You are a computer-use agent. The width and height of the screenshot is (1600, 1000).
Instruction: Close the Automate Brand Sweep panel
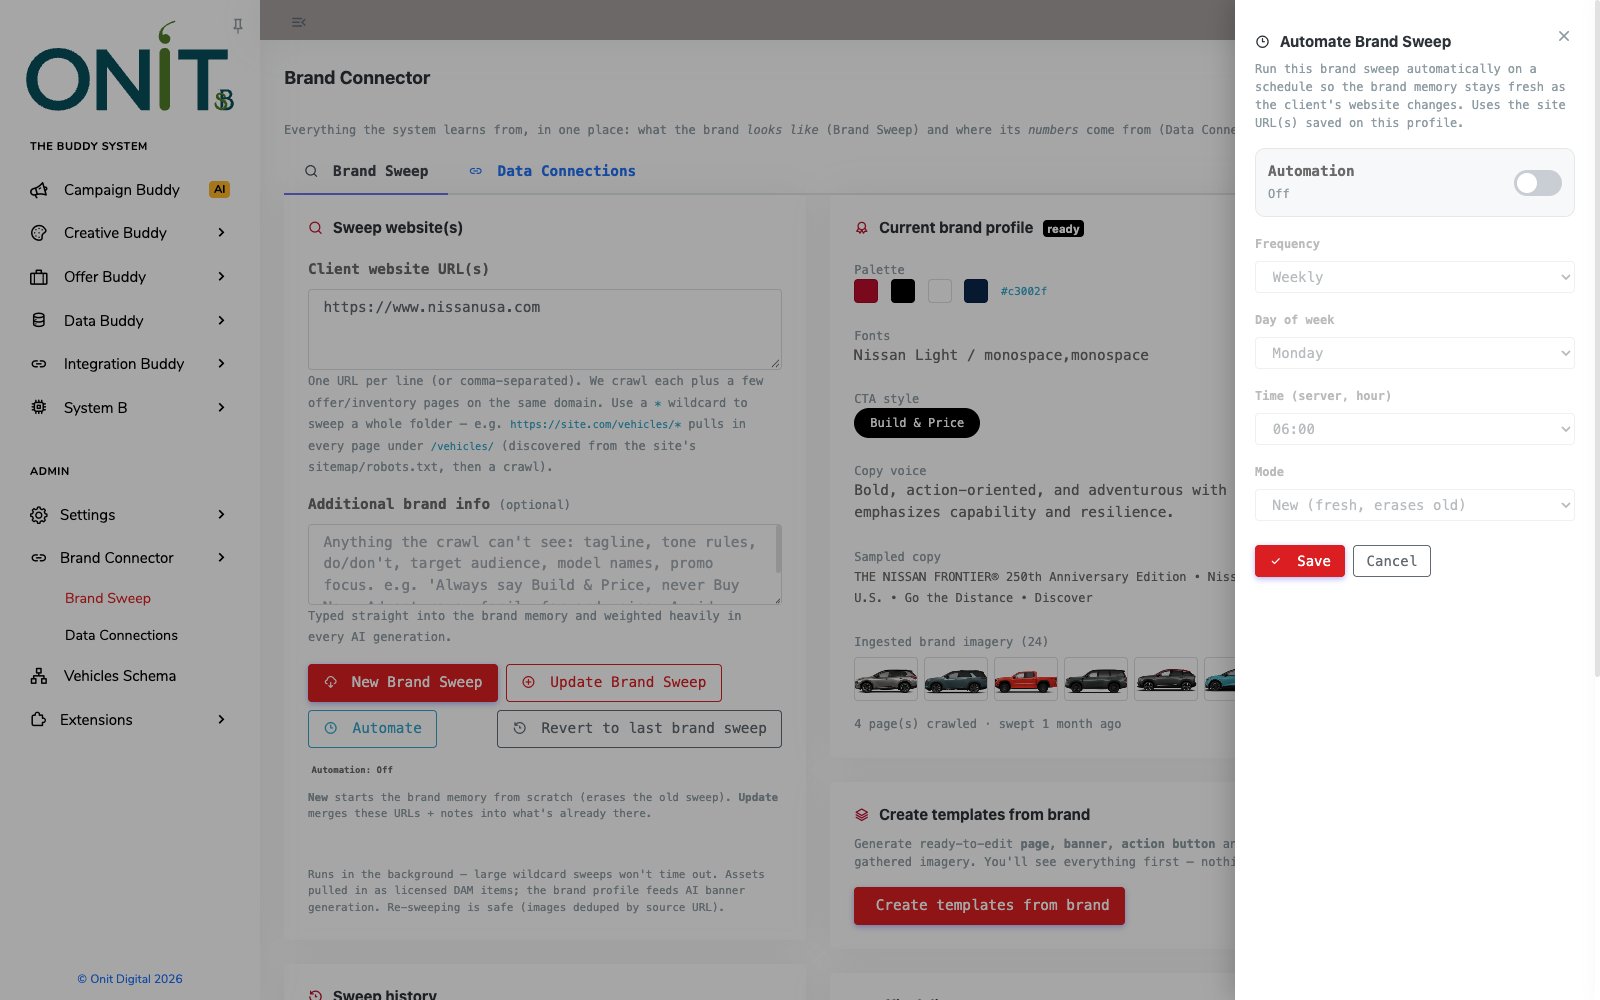pyautogui.click(x=1564, y=36)
